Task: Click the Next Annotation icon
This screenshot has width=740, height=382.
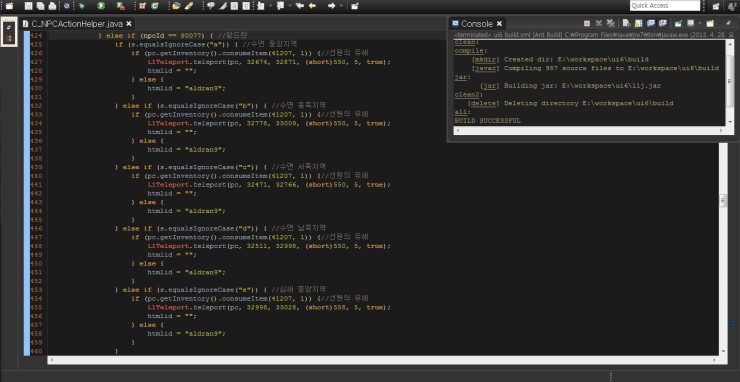Action: click(x=261, y=6)
